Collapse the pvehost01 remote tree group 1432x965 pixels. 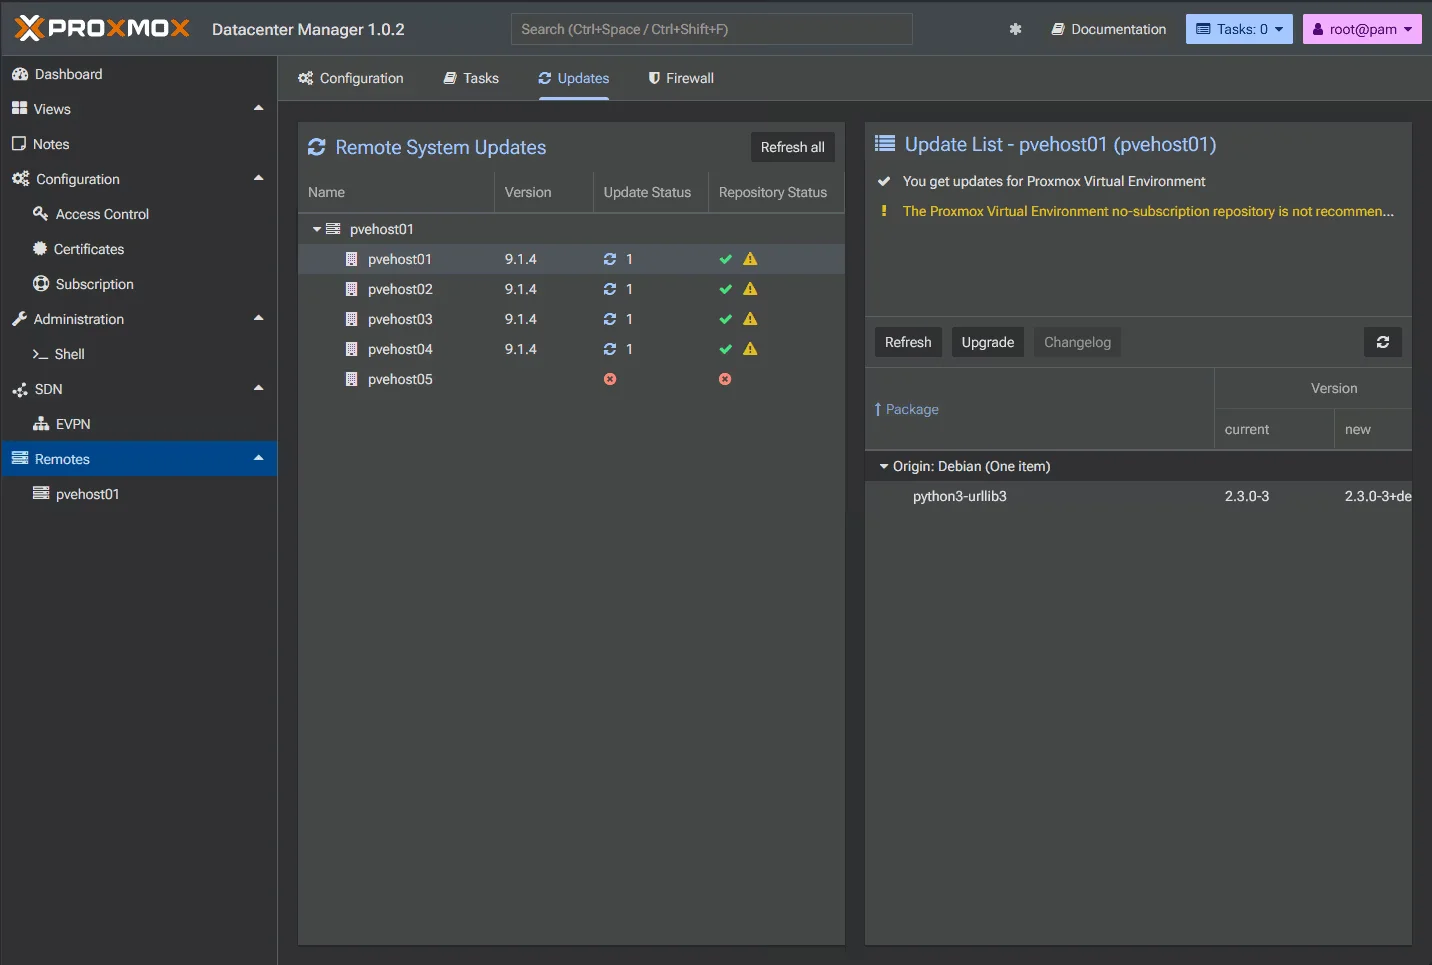(x=317, y=229)
